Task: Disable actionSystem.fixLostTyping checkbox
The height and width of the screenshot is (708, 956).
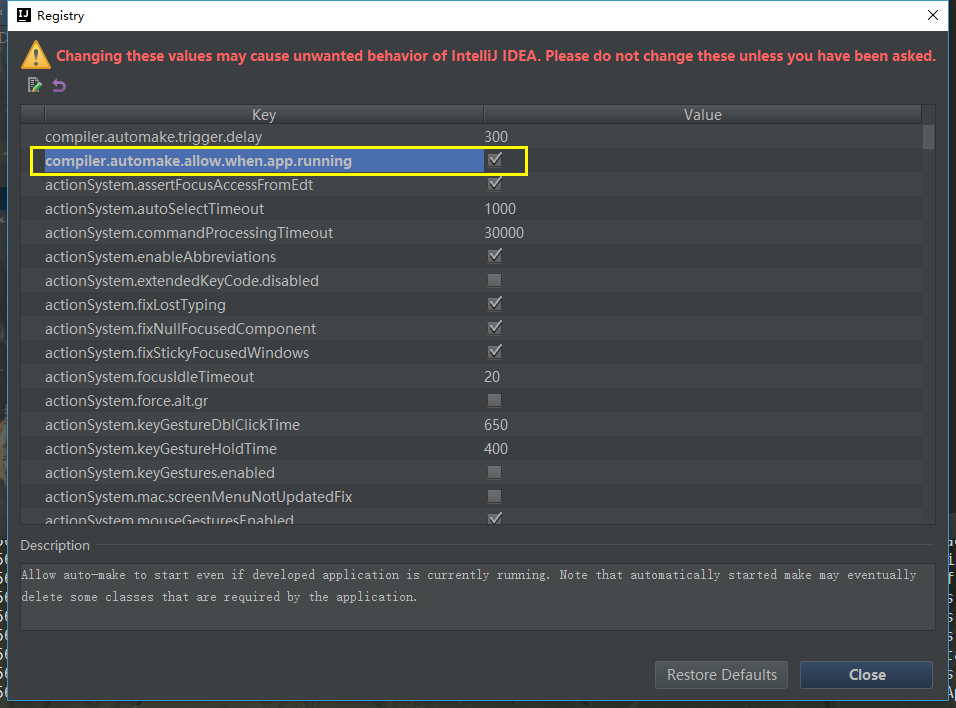Action: tap(494, 304)
